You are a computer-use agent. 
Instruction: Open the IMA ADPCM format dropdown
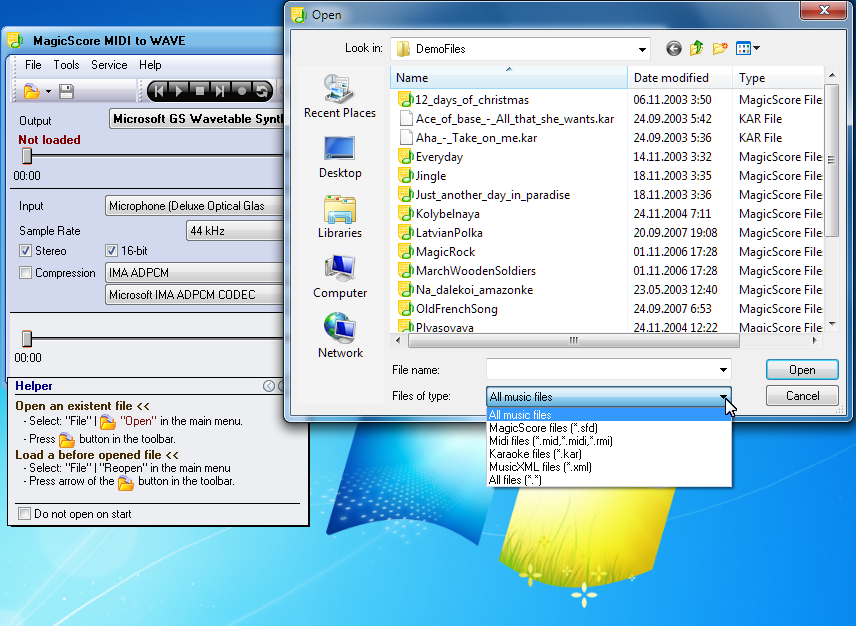point(194,272)
